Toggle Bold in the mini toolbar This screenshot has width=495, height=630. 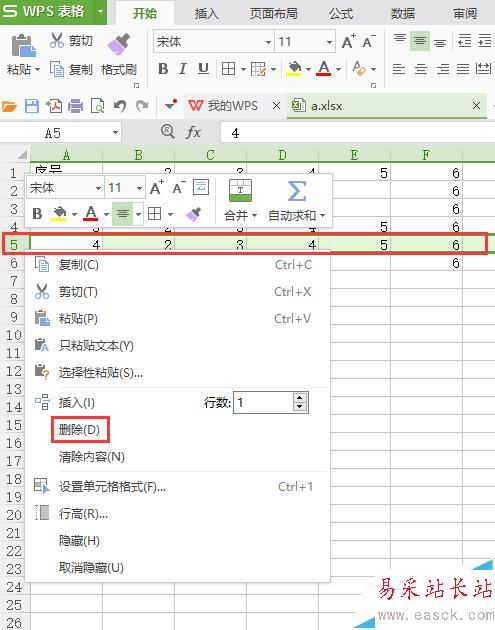[37, 214]
